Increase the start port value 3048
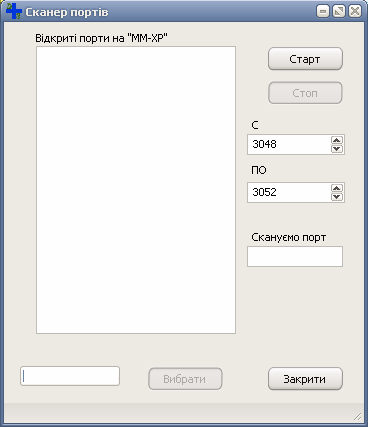Viewport: 368px width, 427px height. click(337, 140)
